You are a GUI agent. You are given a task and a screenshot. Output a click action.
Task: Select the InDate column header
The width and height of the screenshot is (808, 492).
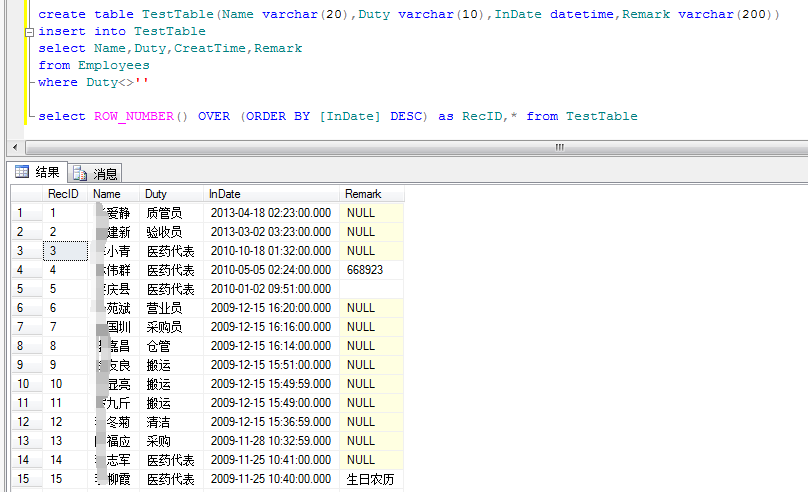(x=271, y=194)
